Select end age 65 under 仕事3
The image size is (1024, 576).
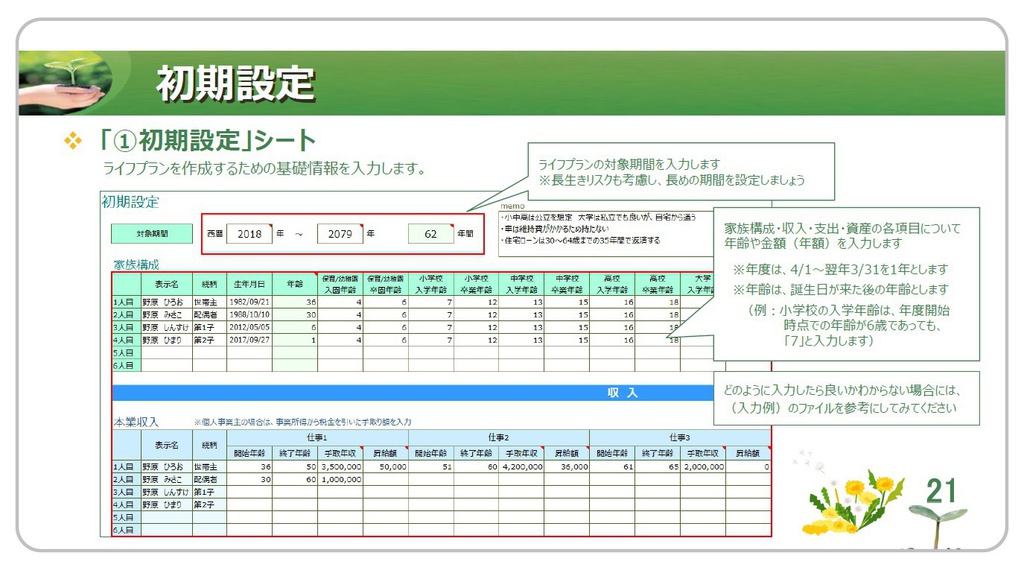tap(658, 467)
